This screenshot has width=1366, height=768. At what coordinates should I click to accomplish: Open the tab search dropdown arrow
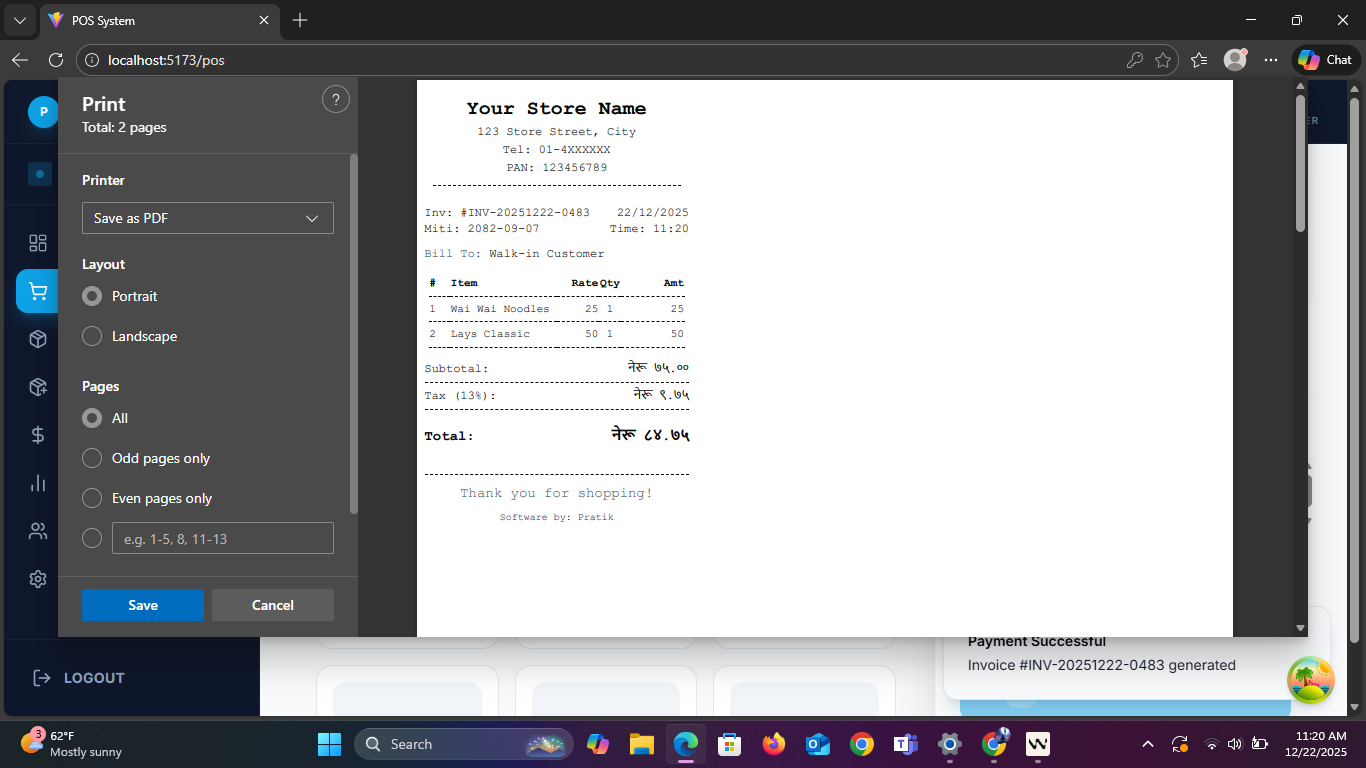tap(20, 20)
